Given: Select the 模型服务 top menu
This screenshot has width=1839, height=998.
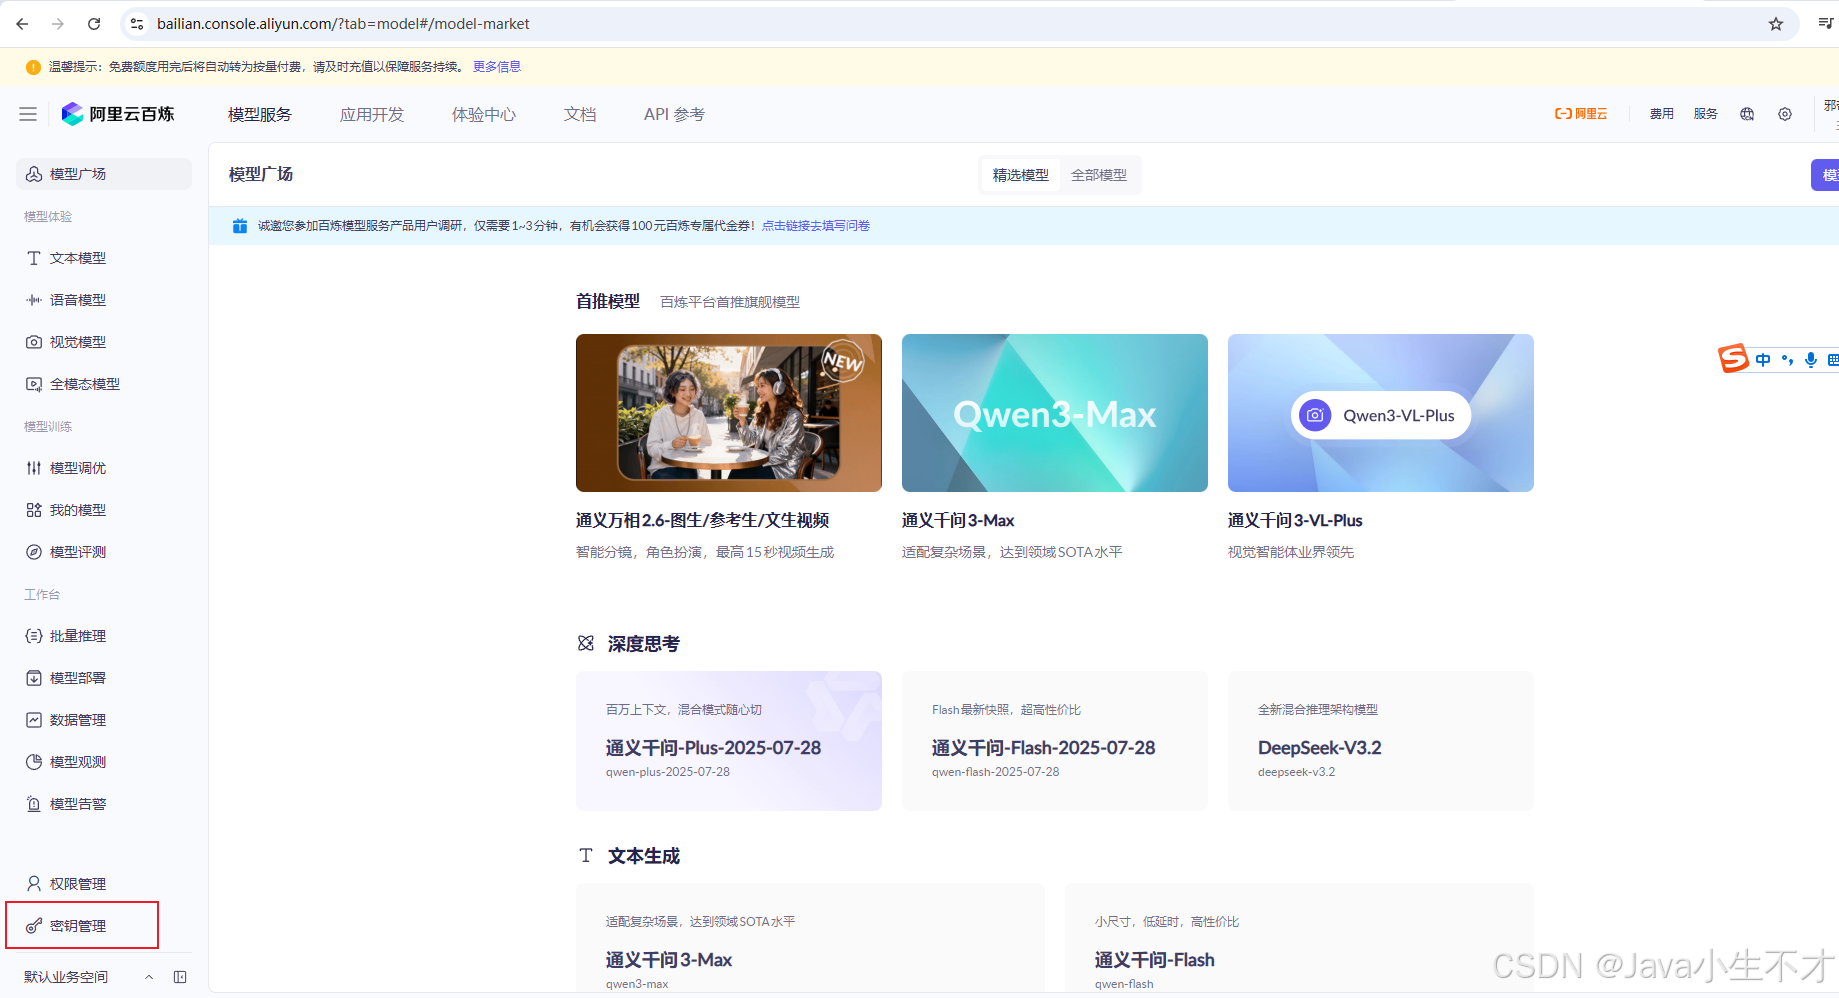Looking at the screenshot, I should (260, 115).
